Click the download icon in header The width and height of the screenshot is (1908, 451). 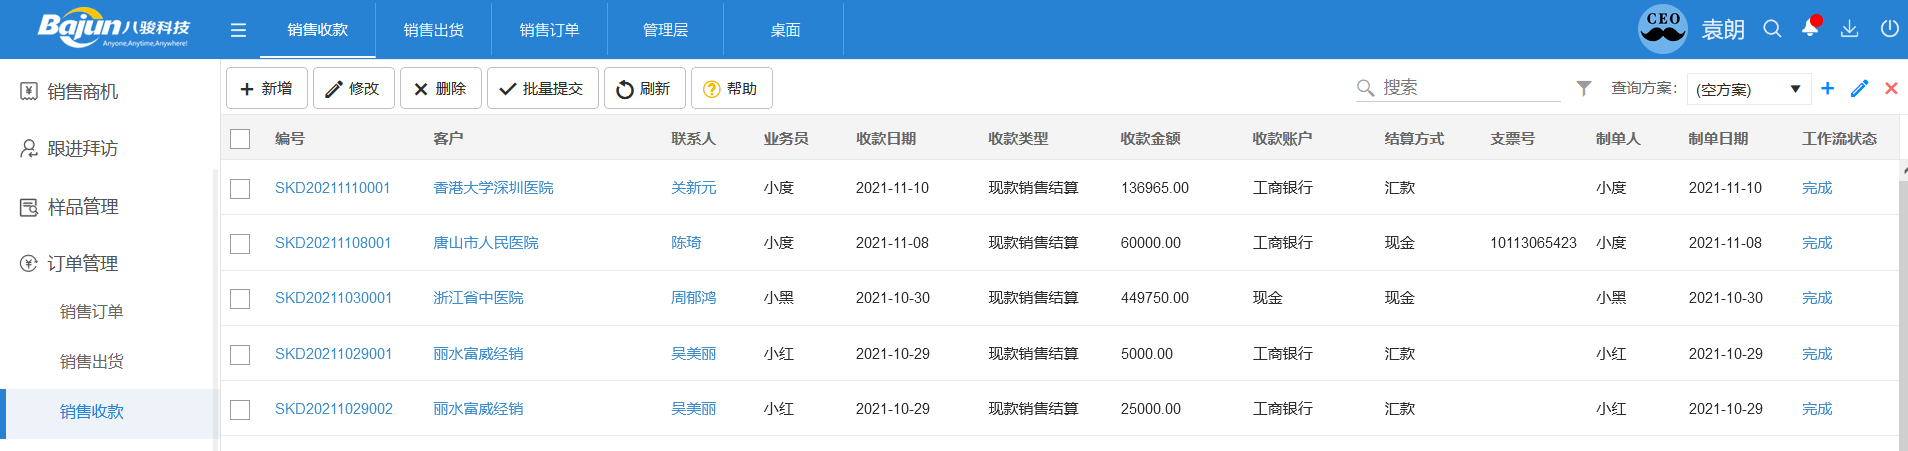1849,29
